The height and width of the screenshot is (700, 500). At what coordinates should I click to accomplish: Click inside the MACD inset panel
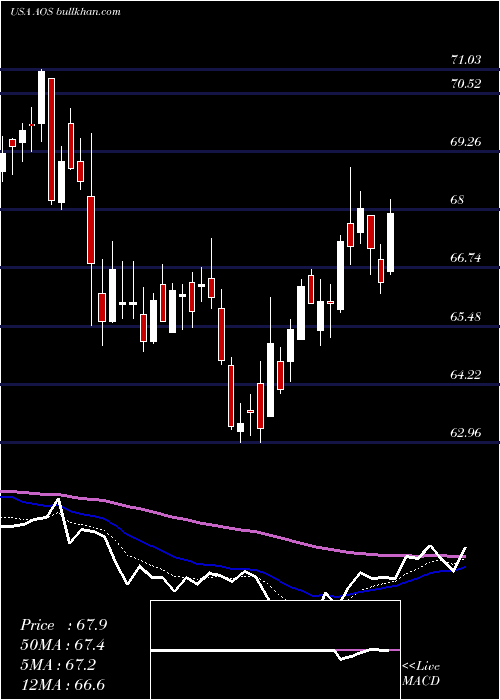tap(275, 650)
